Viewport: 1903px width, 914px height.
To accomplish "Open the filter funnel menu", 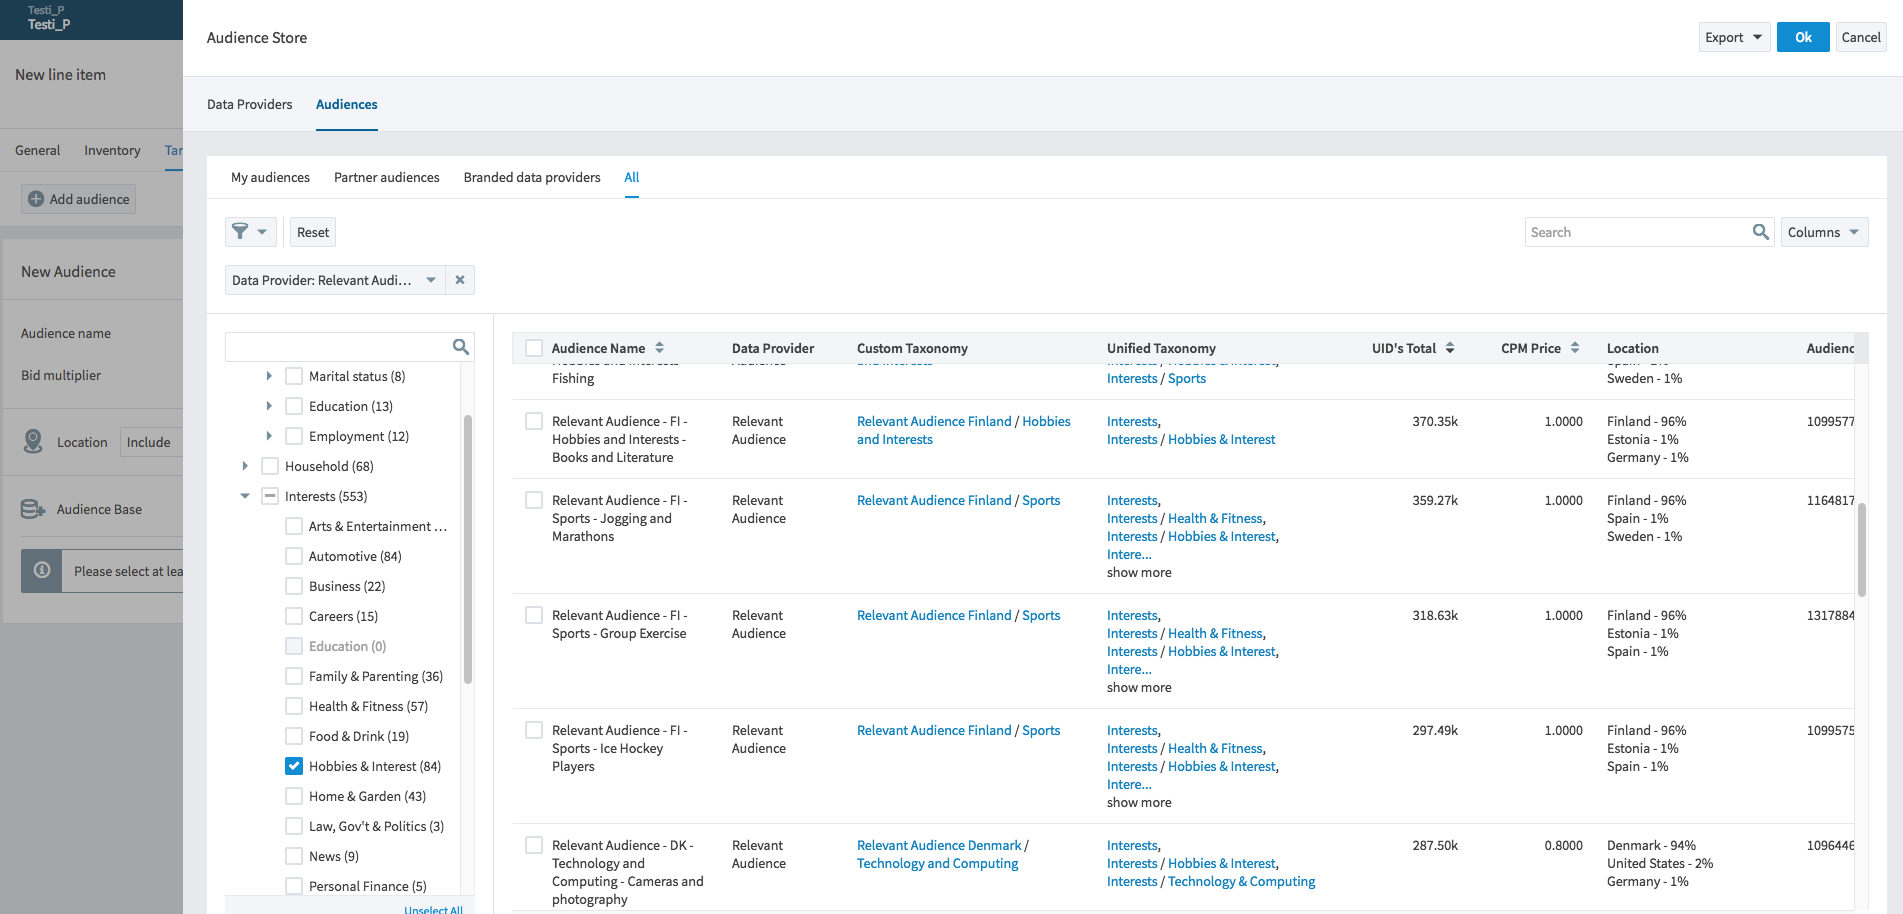I will 250,232.
